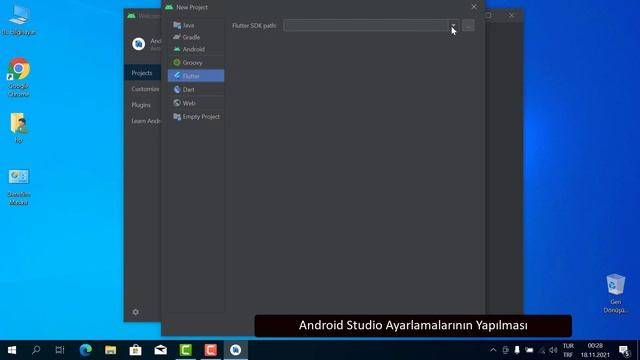Open volume control in system tray
Screen dimensions: 640x360
coord(553,350)
